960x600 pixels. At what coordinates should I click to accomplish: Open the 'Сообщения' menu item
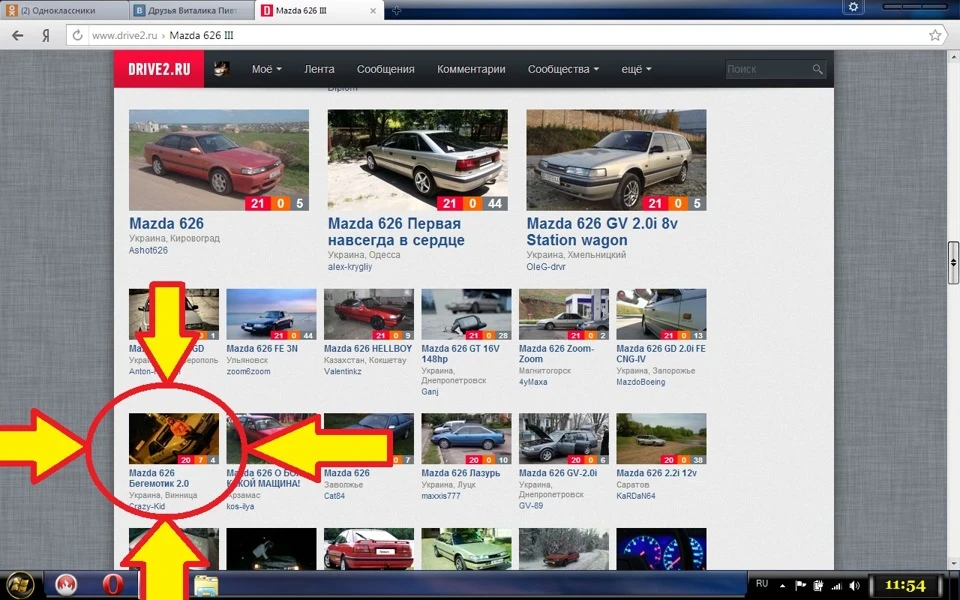click(x=386, y=69)
